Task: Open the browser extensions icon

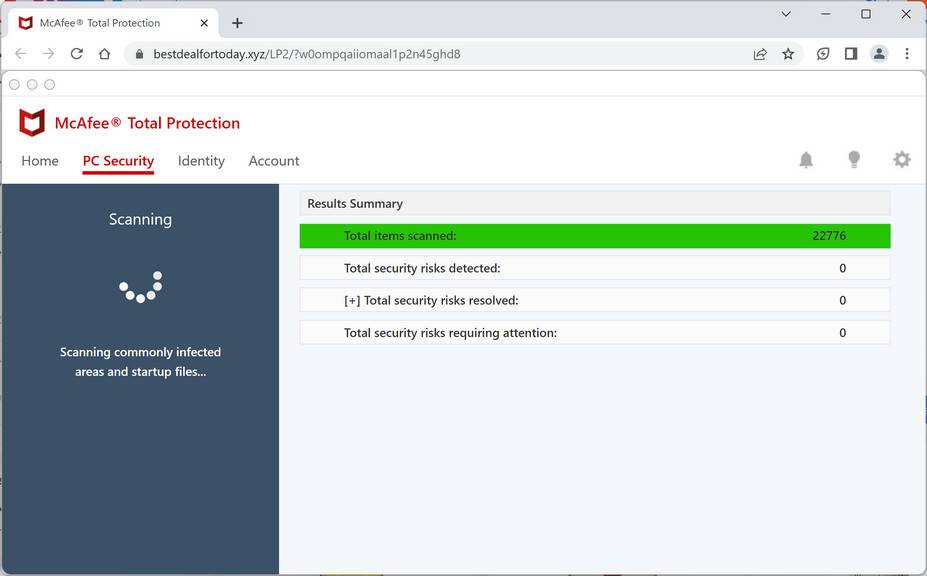Action: pos(823,54)
